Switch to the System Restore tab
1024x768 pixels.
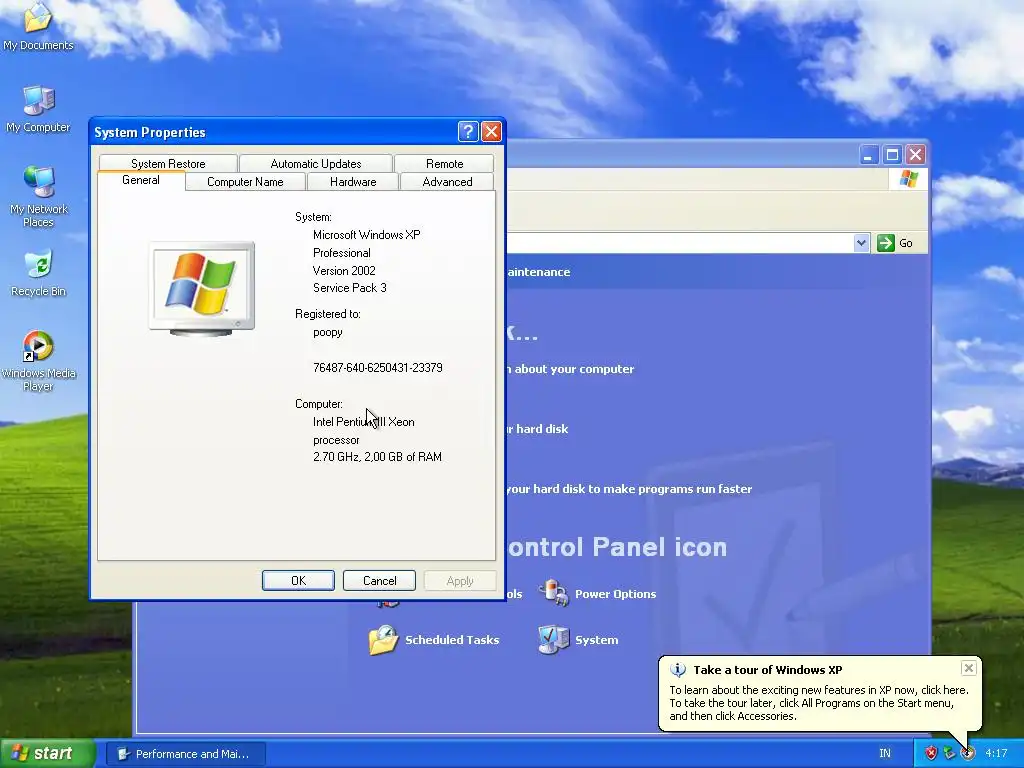click(168, 163)
